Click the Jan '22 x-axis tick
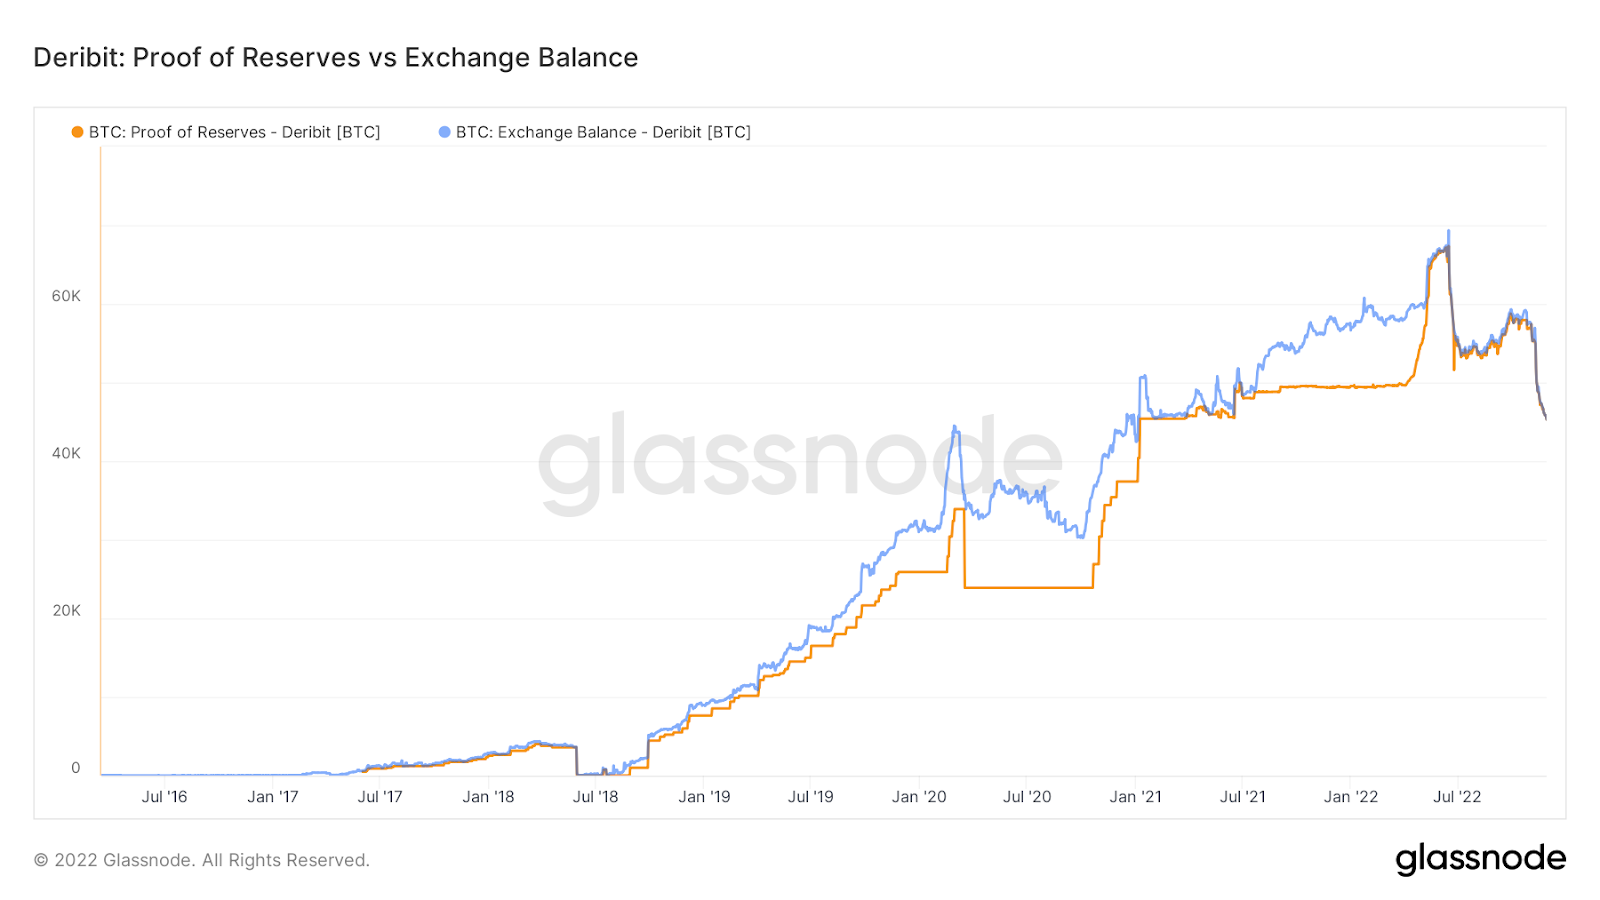Screen dimensions: 1600x900 [1351, 797]
